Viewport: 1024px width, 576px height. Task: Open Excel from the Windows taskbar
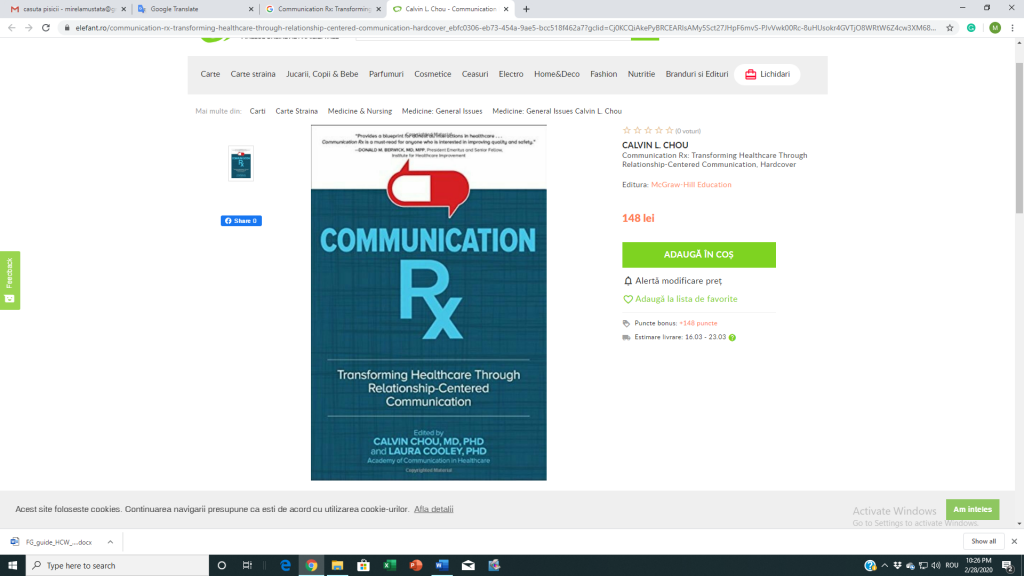click(389, 565)
